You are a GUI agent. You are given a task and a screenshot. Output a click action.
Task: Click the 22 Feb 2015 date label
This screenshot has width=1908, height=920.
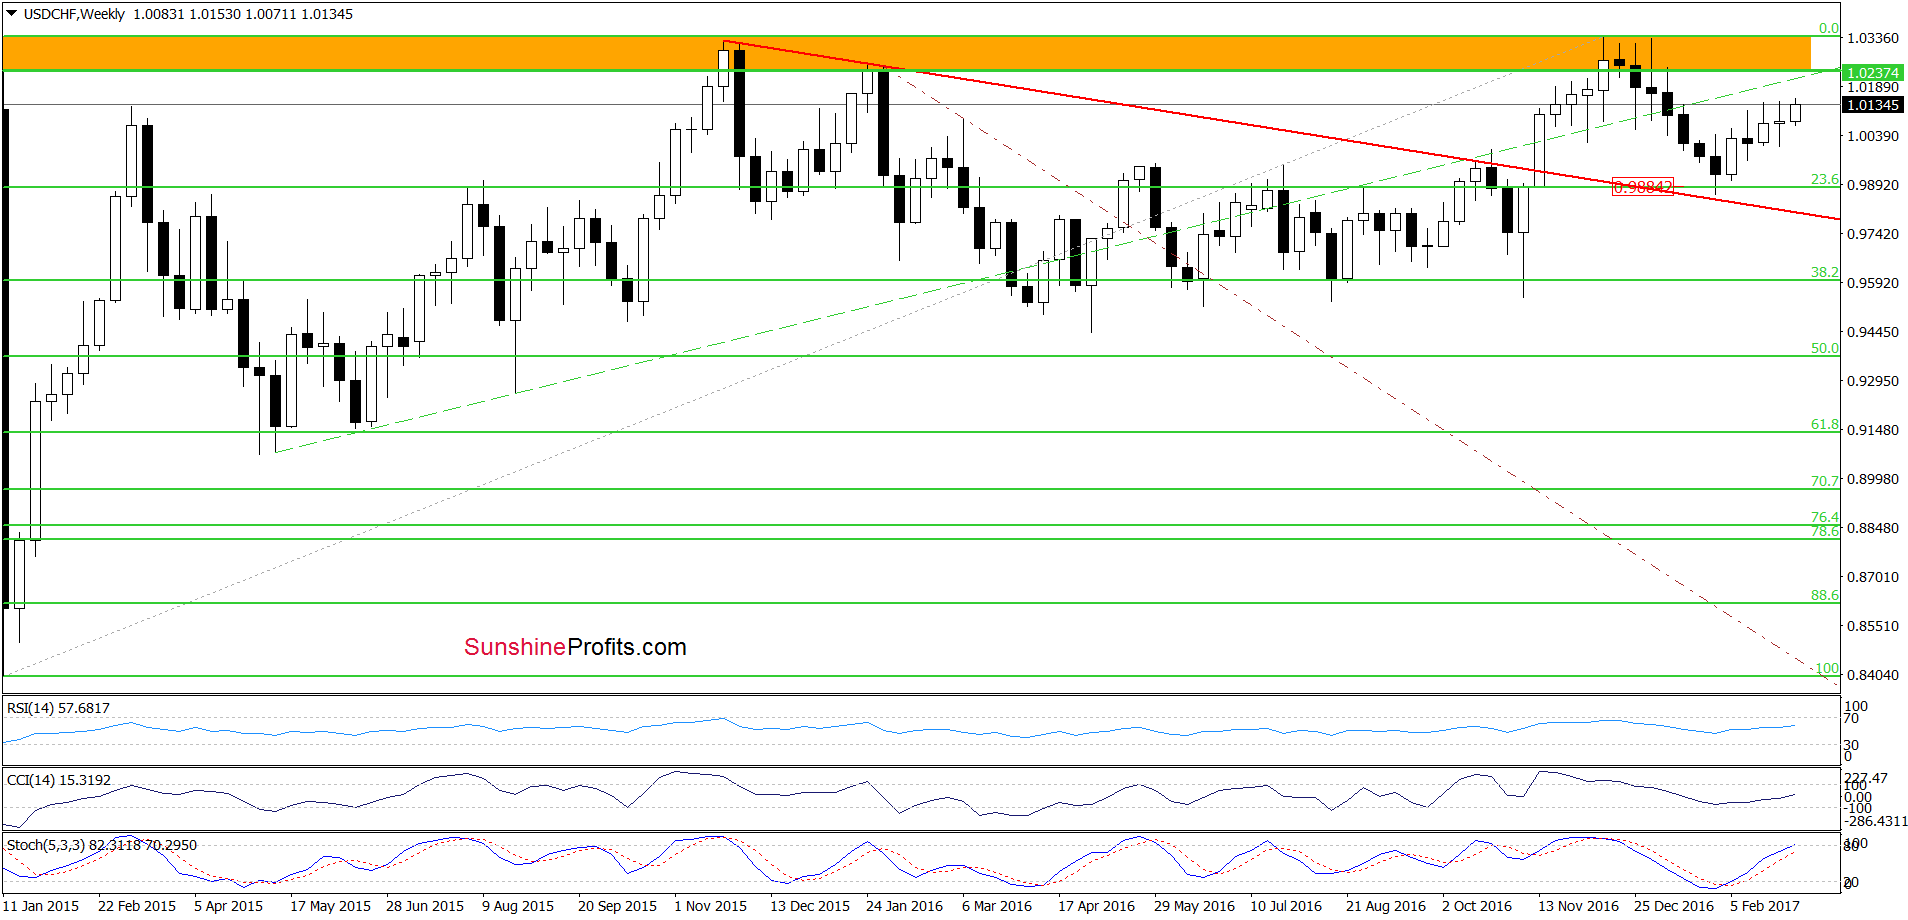pos(137,906)
